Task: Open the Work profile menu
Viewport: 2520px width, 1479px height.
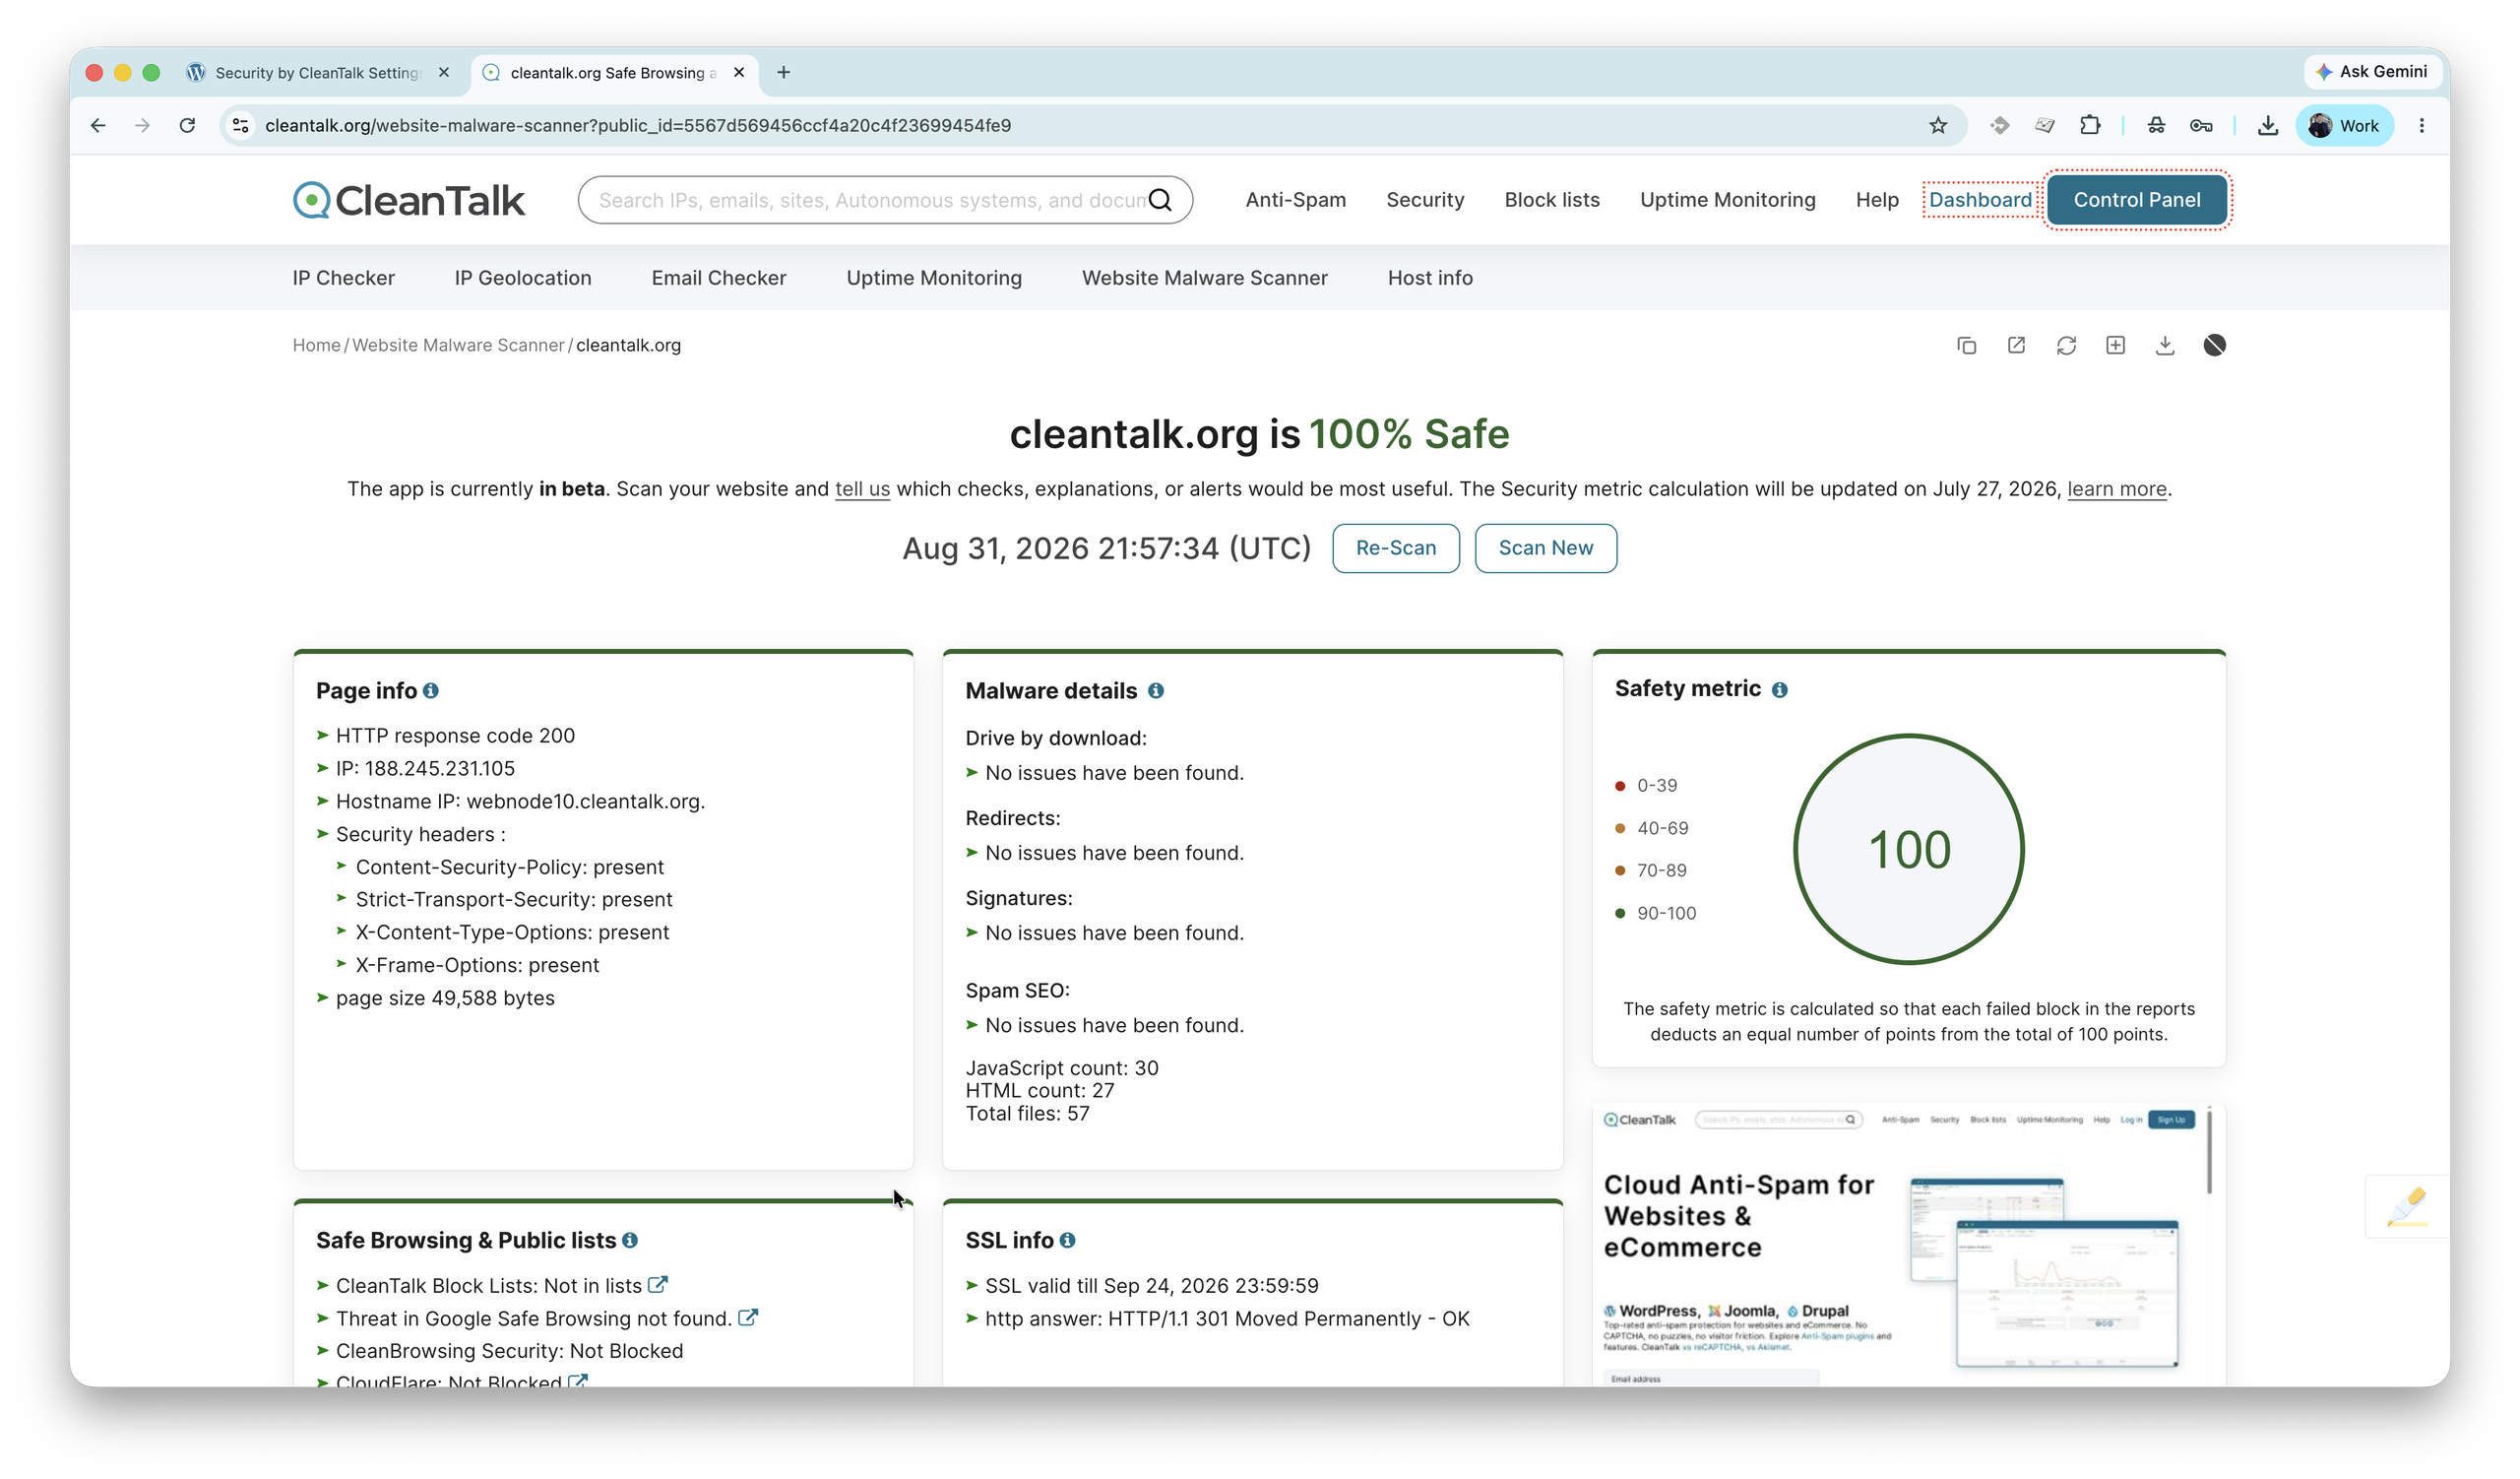Action: (2343, 126)
